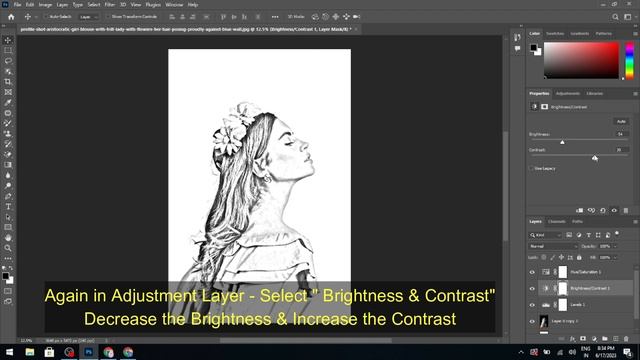The width and height of the screenshot is (640, 360).
Task: Select the Spot Healing Brush tool
Action: (x=8, y=113)
